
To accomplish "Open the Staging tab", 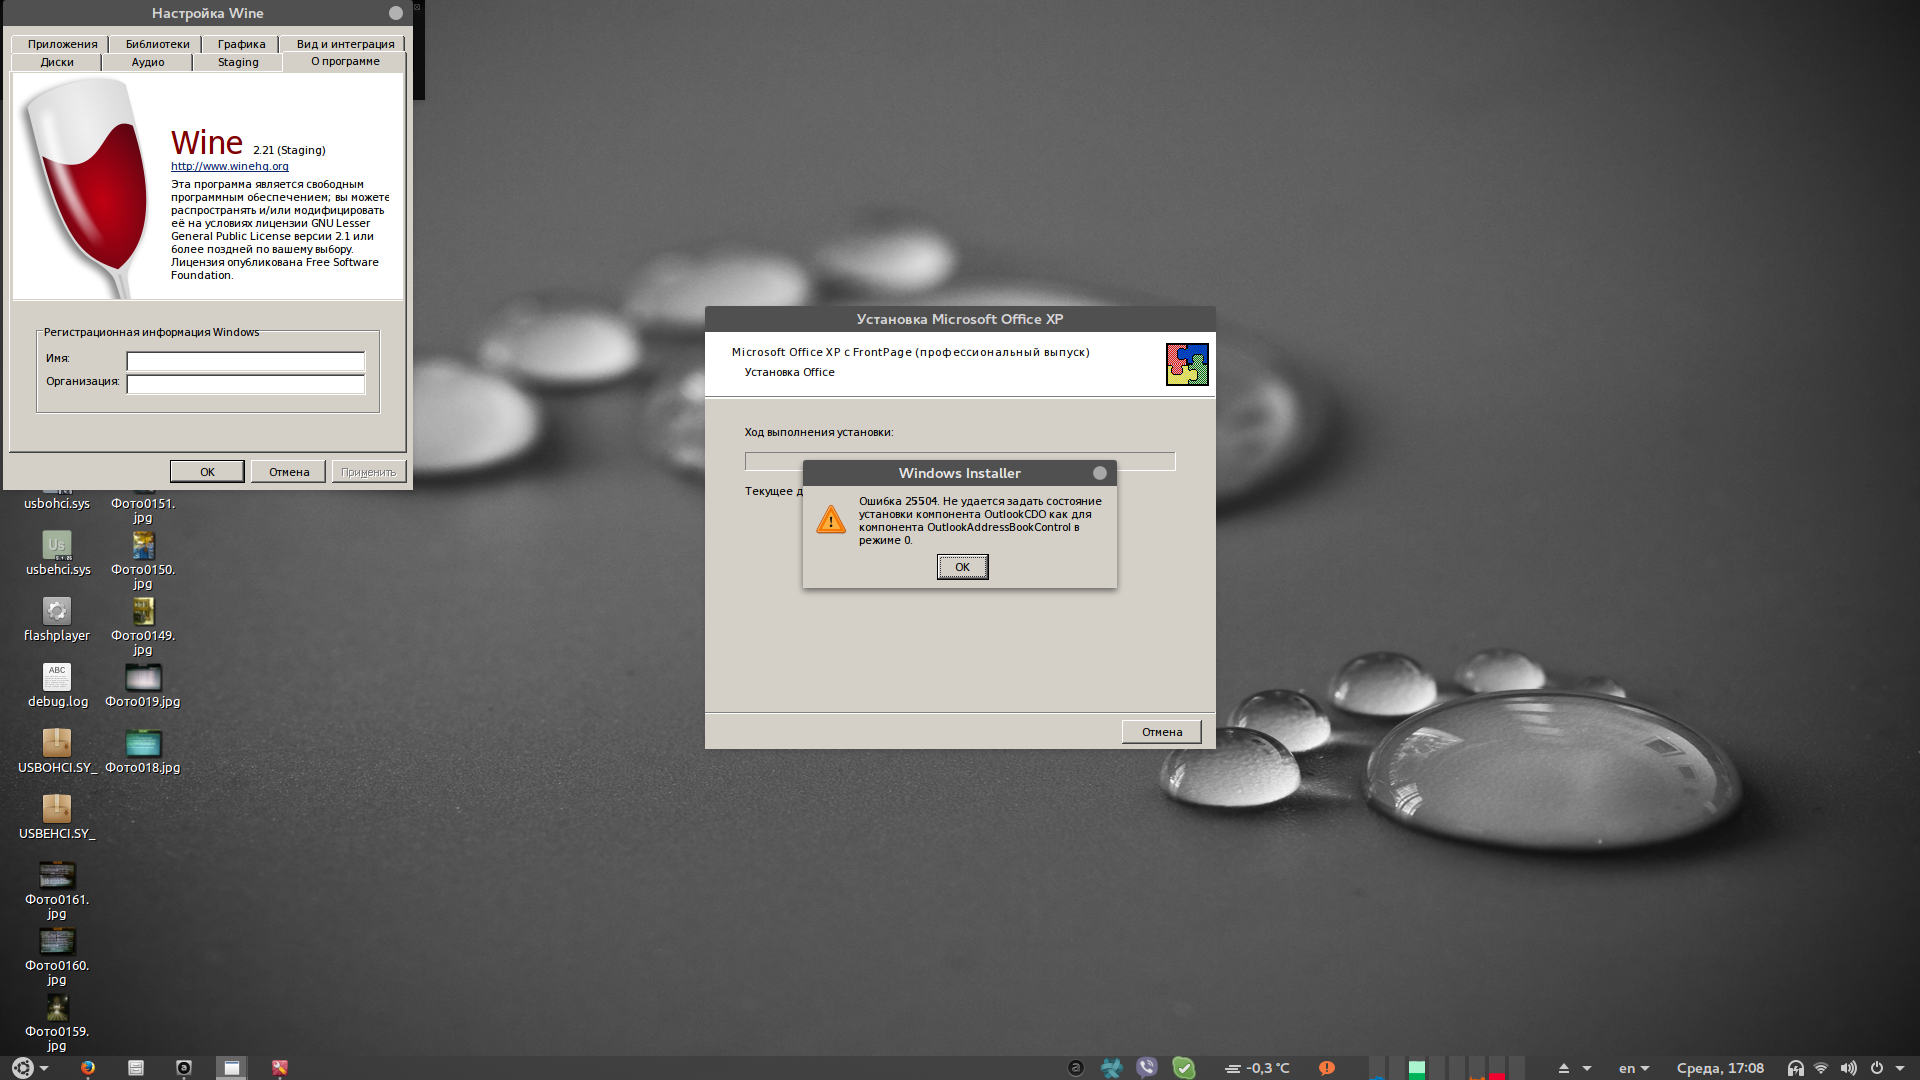I will pos(238,62).
